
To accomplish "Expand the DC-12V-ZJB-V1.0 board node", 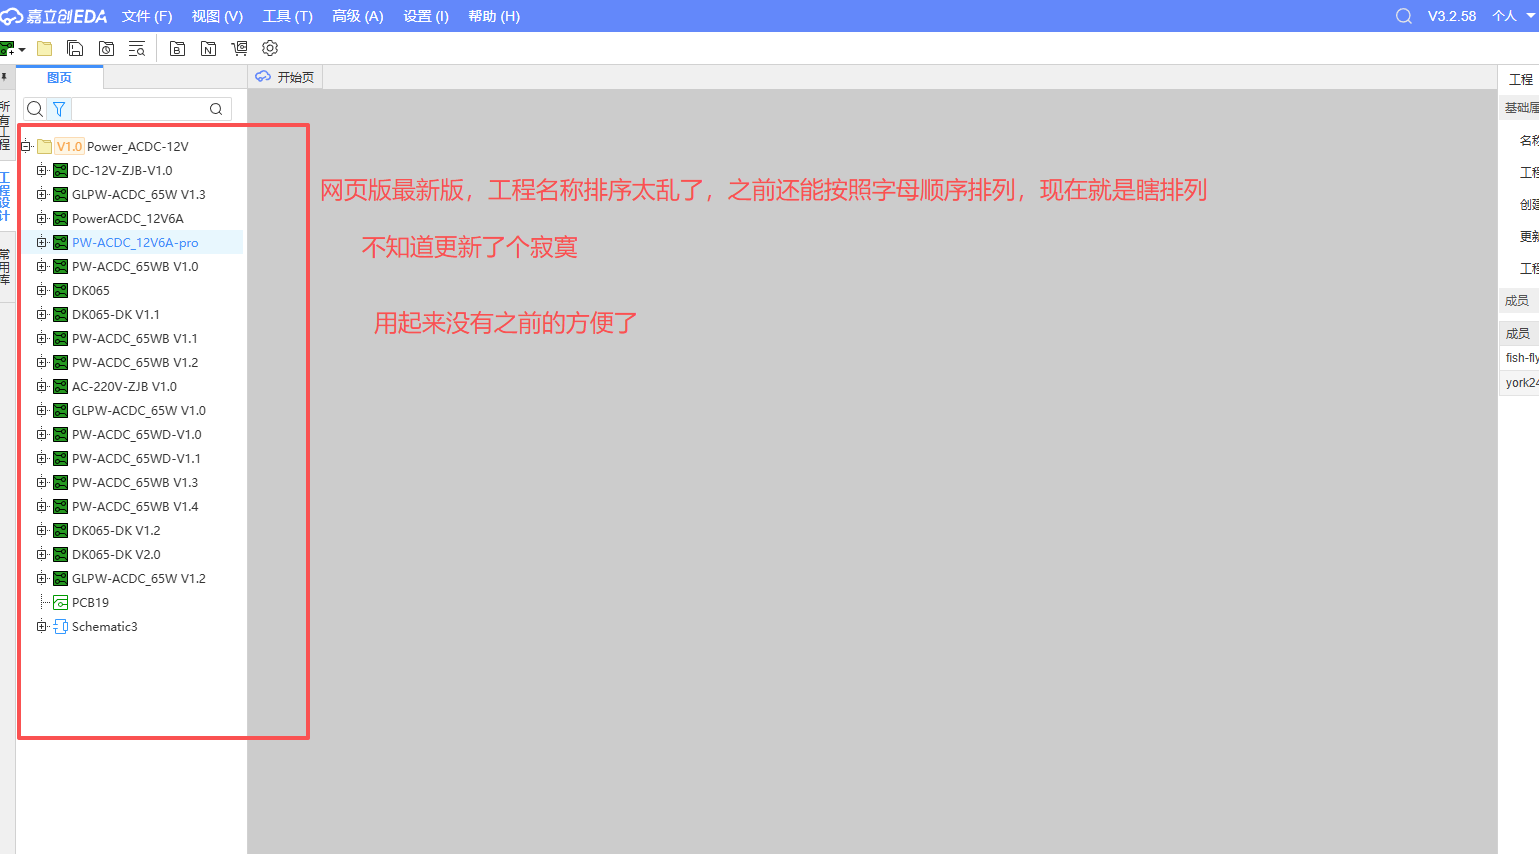I will tap(42, 170).
